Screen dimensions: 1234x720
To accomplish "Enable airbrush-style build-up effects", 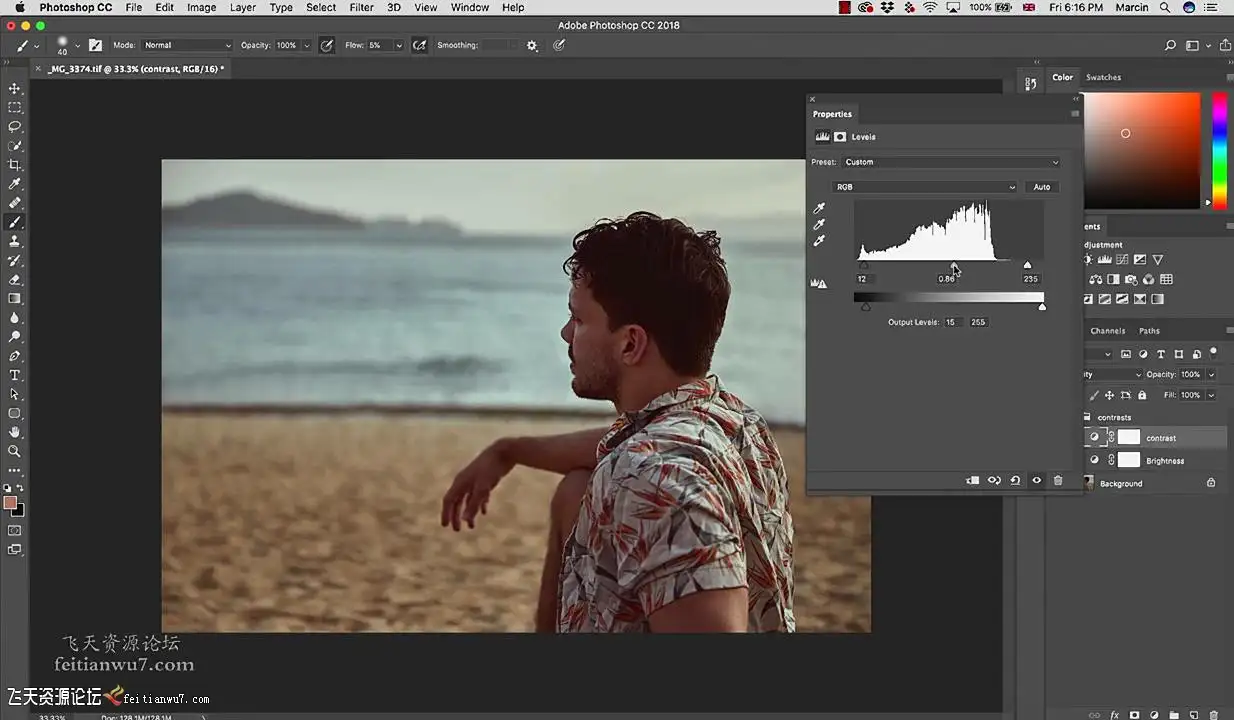I will pos(419,45).
